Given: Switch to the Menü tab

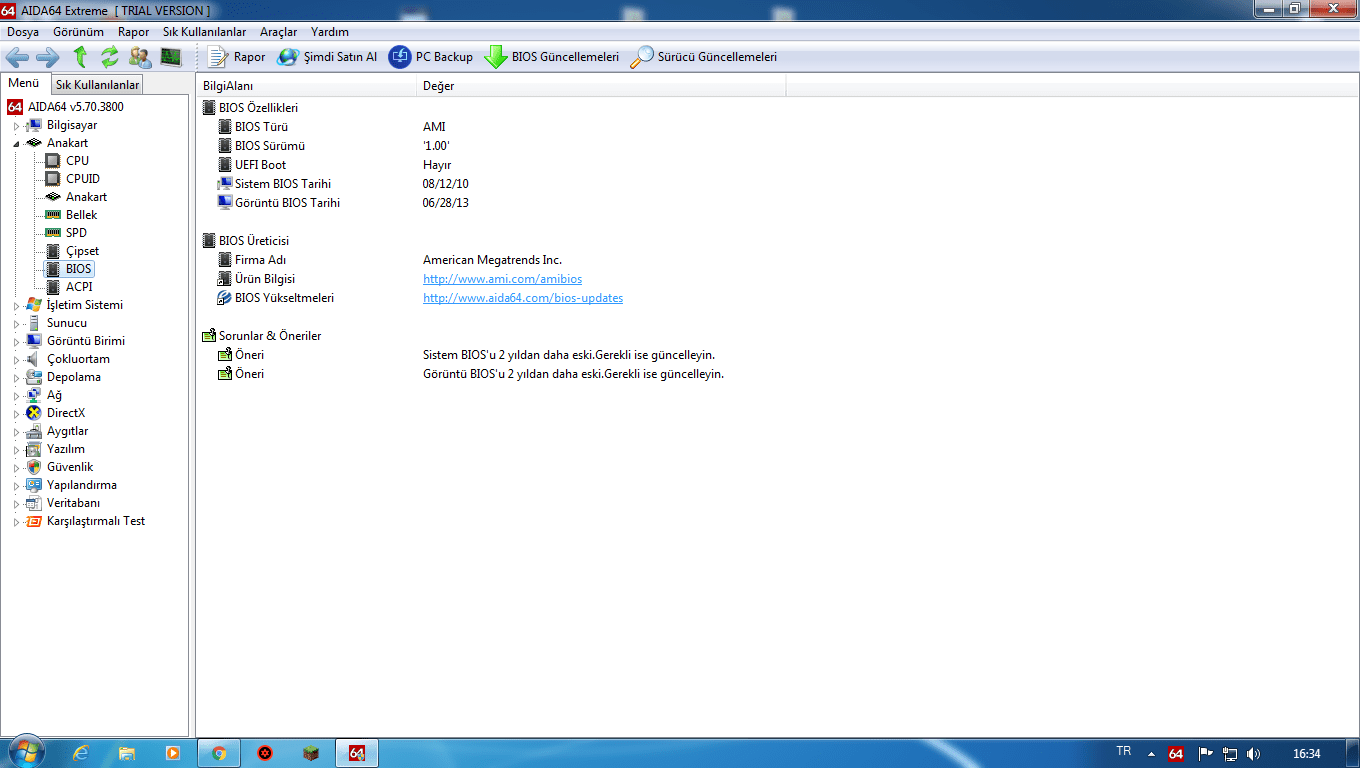Looking at the screenshot, I should coord(24,84).
